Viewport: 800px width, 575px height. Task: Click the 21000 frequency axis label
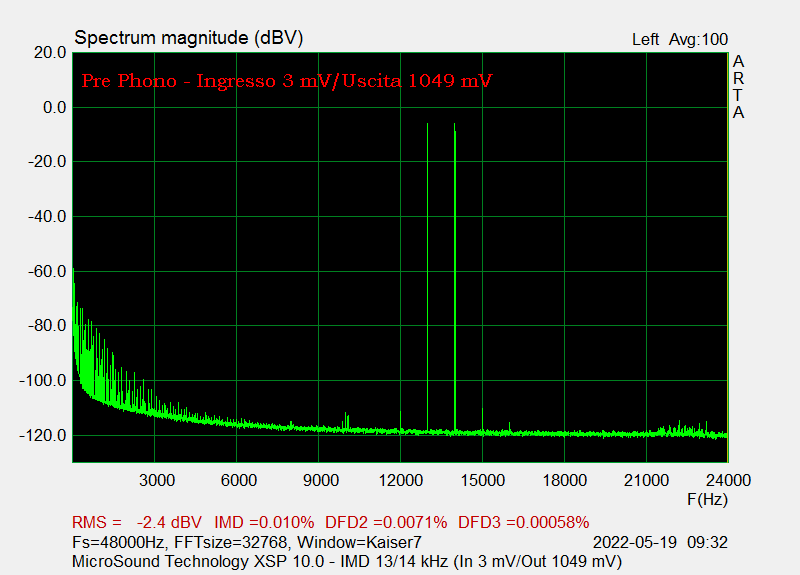point(646,480)
